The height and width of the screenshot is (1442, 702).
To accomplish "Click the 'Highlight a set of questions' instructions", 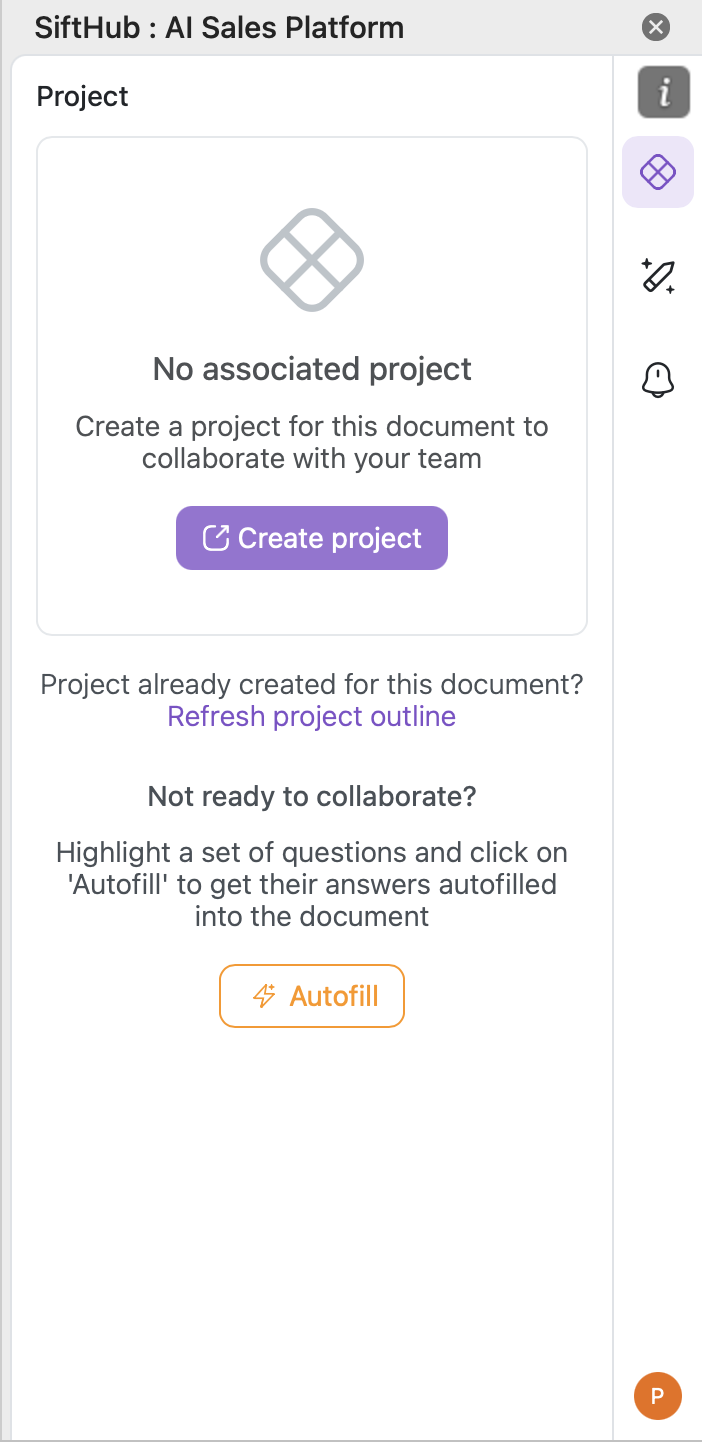I will pyautogui.click(x=312, y=884).
